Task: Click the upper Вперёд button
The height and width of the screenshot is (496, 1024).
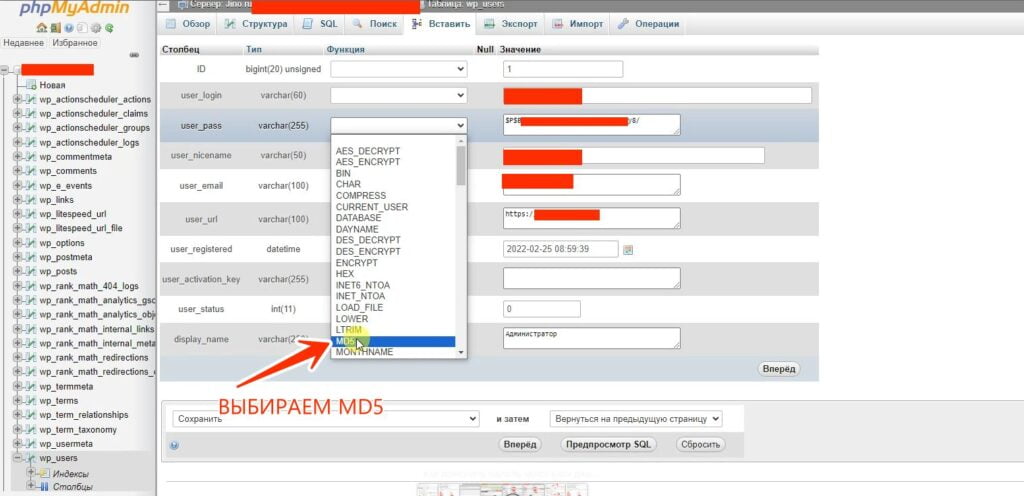Action: (x=779, y=369)
